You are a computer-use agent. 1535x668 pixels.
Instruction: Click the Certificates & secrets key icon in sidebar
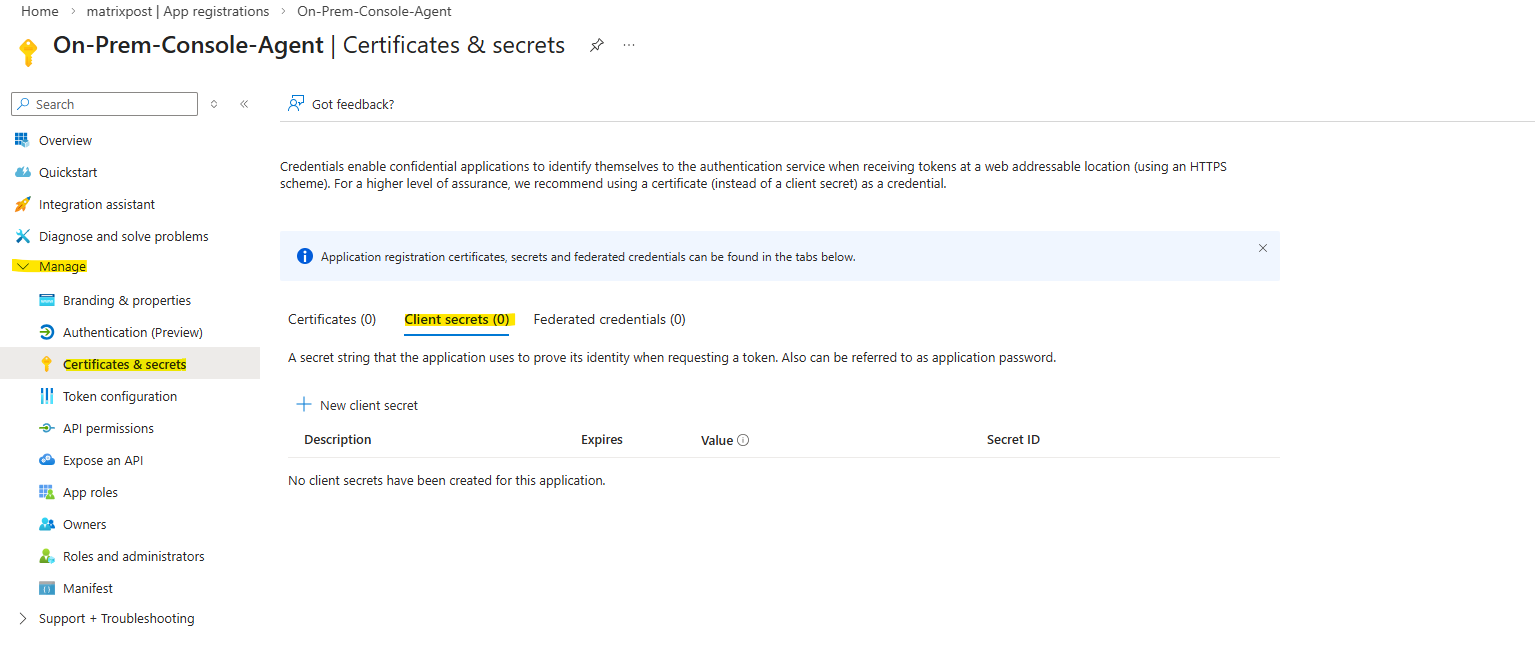[x=46, y=364]
